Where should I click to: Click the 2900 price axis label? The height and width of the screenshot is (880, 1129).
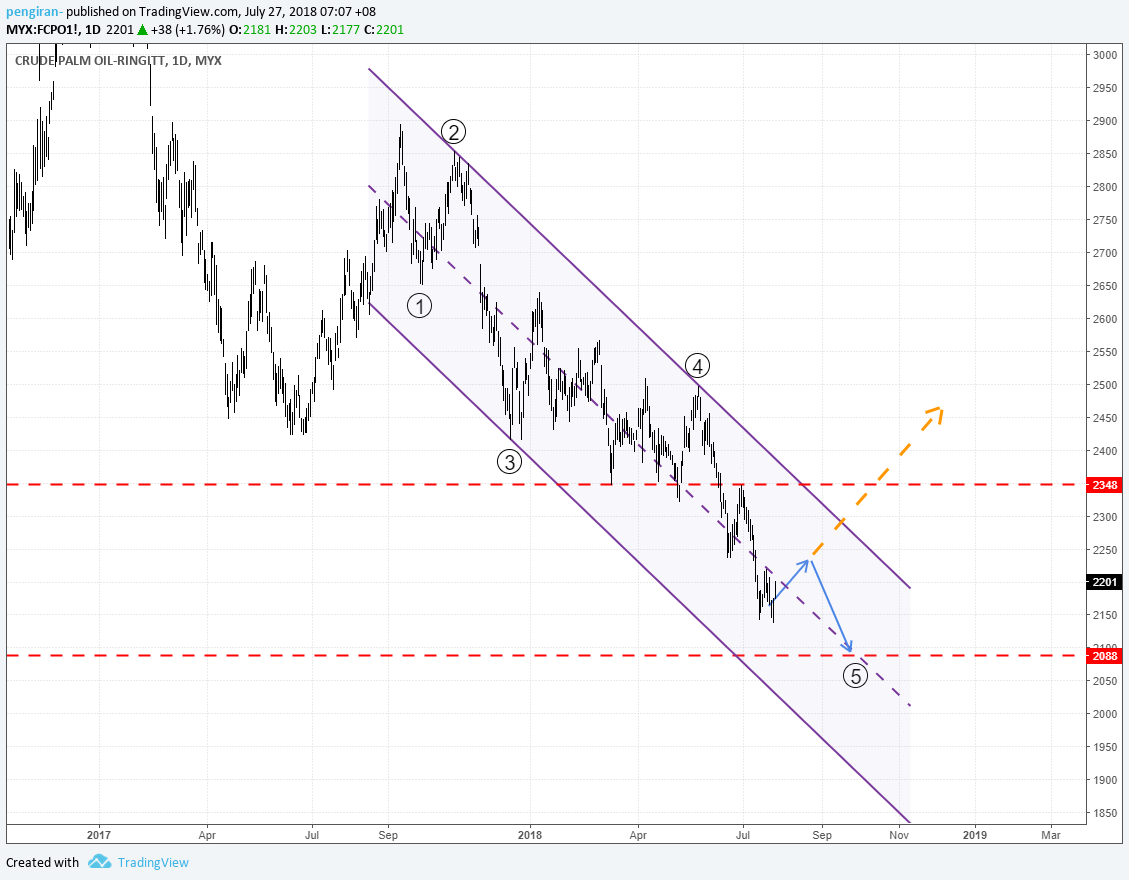[1105, 121]
